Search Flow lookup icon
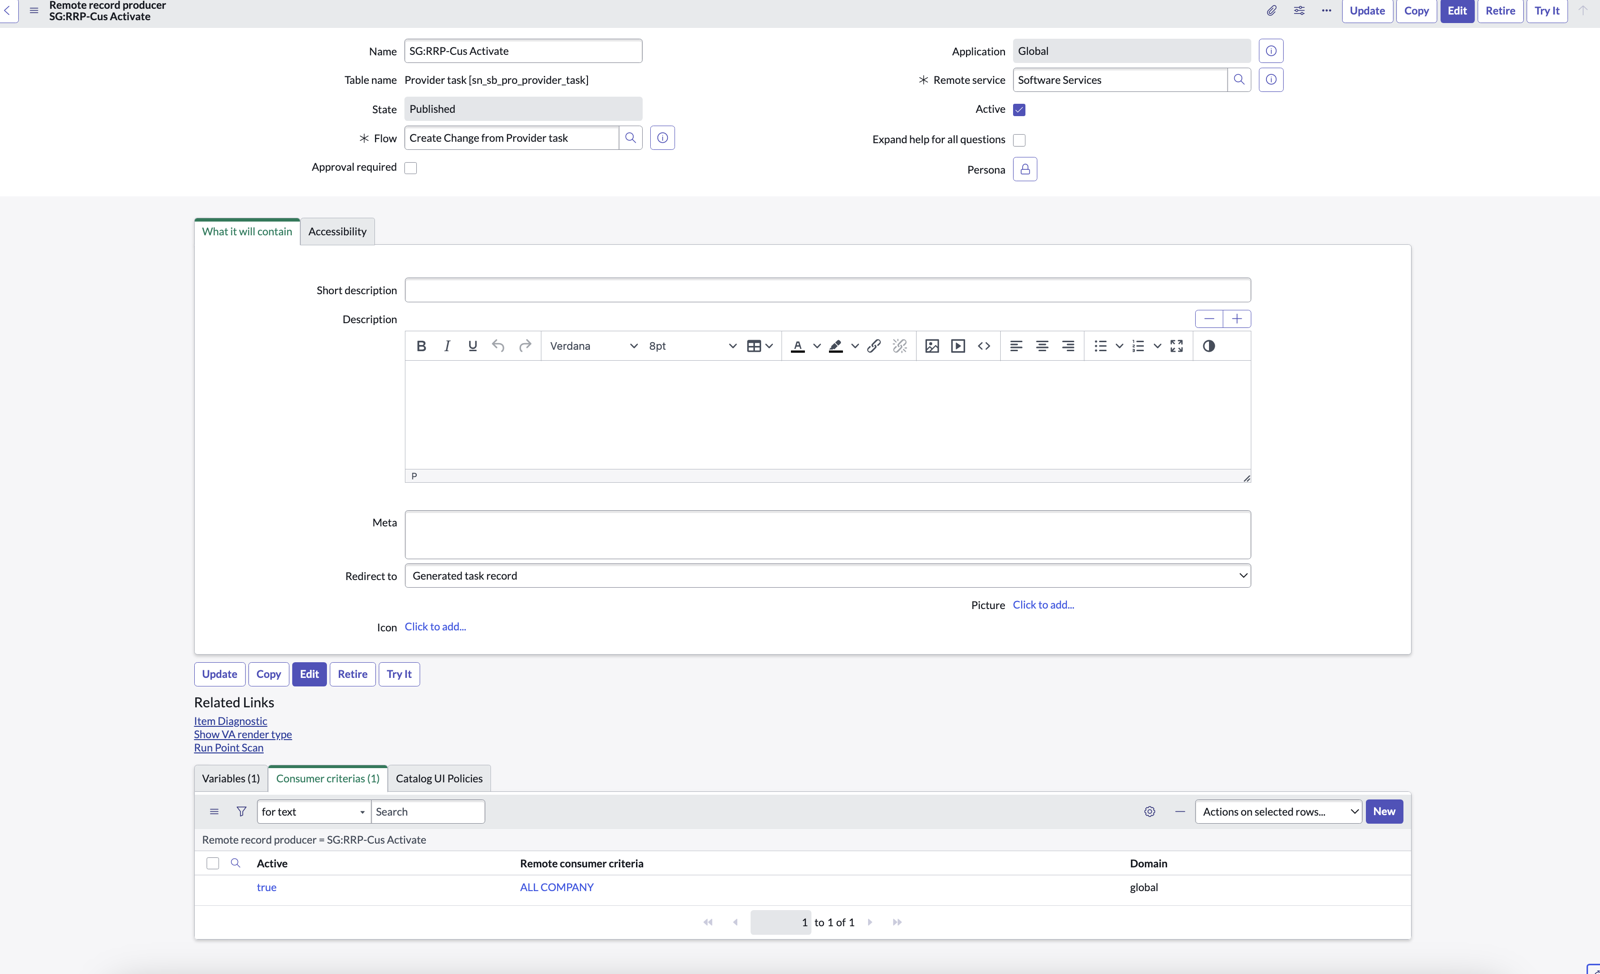The image size is (1600, 974). pyautogui.click(x=631, y=138)
